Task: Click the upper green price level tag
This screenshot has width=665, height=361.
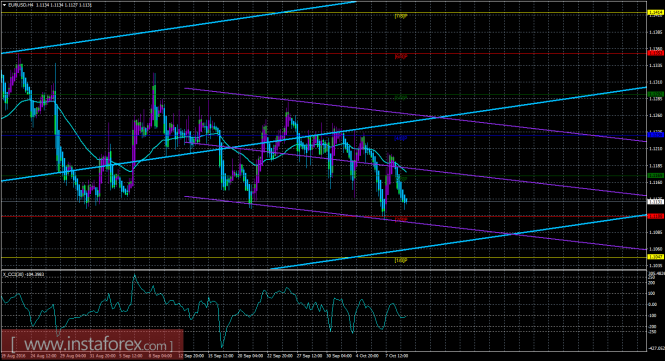Action: [656, 94]
